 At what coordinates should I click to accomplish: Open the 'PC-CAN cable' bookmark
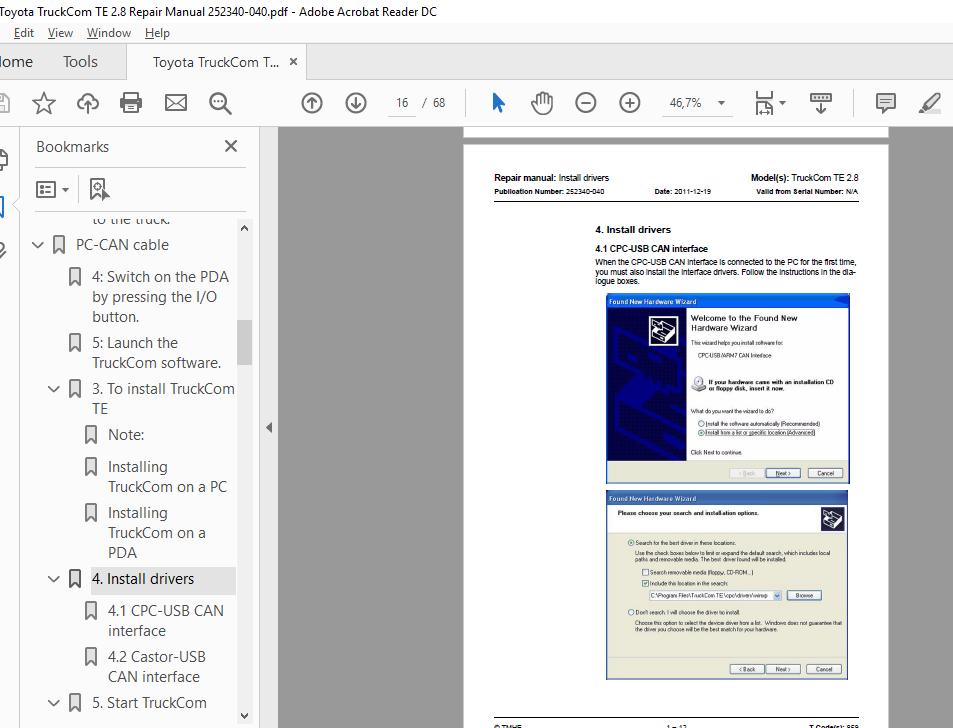coord(122,245)
